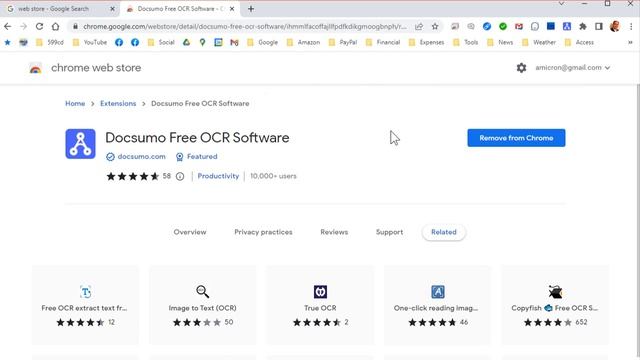Open the Reviews tab
This screenshot has width=640, height=360.
[x=334, y=232]
